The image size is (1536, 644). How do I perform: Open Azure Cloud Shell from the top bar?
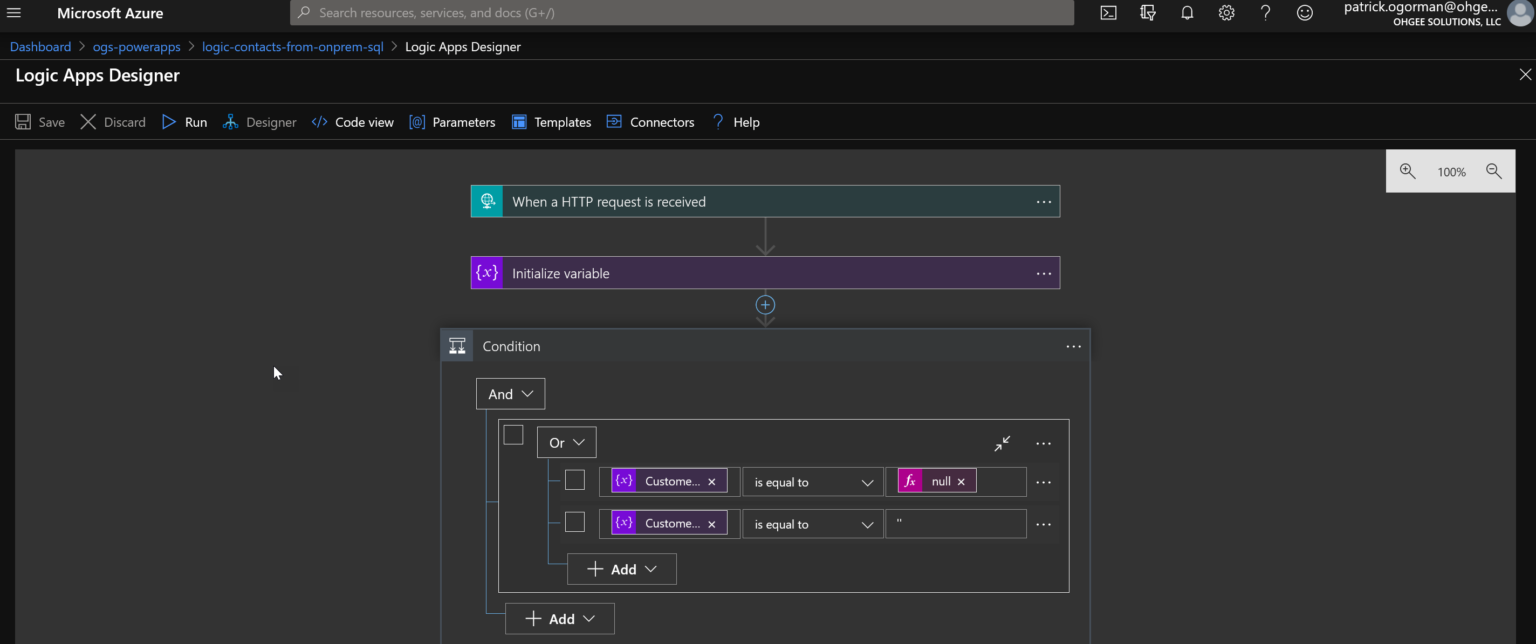pyautogui.click(x=1108, y=13)
